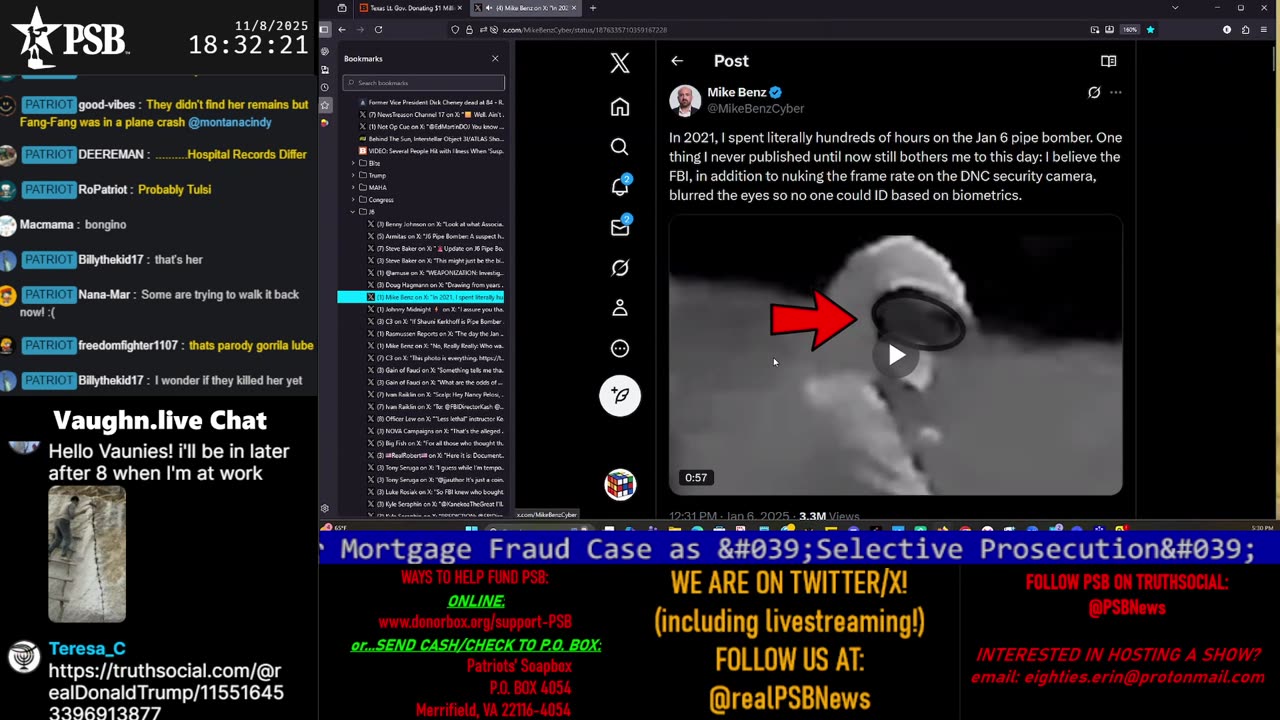Screen dimensions: 1280x720
Task: Open Behind The Sun Interstellar Object bookmark
Action: coord(430,139)
